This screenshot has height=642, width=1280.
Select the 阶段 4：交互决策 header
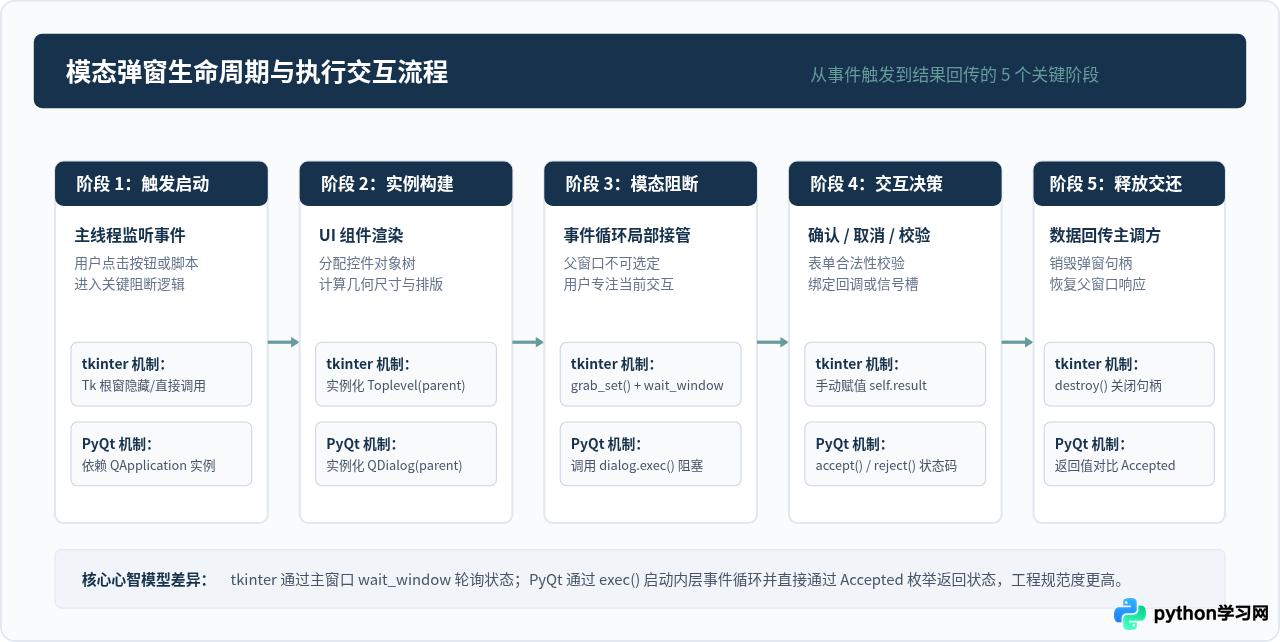(x=895, y=184)
